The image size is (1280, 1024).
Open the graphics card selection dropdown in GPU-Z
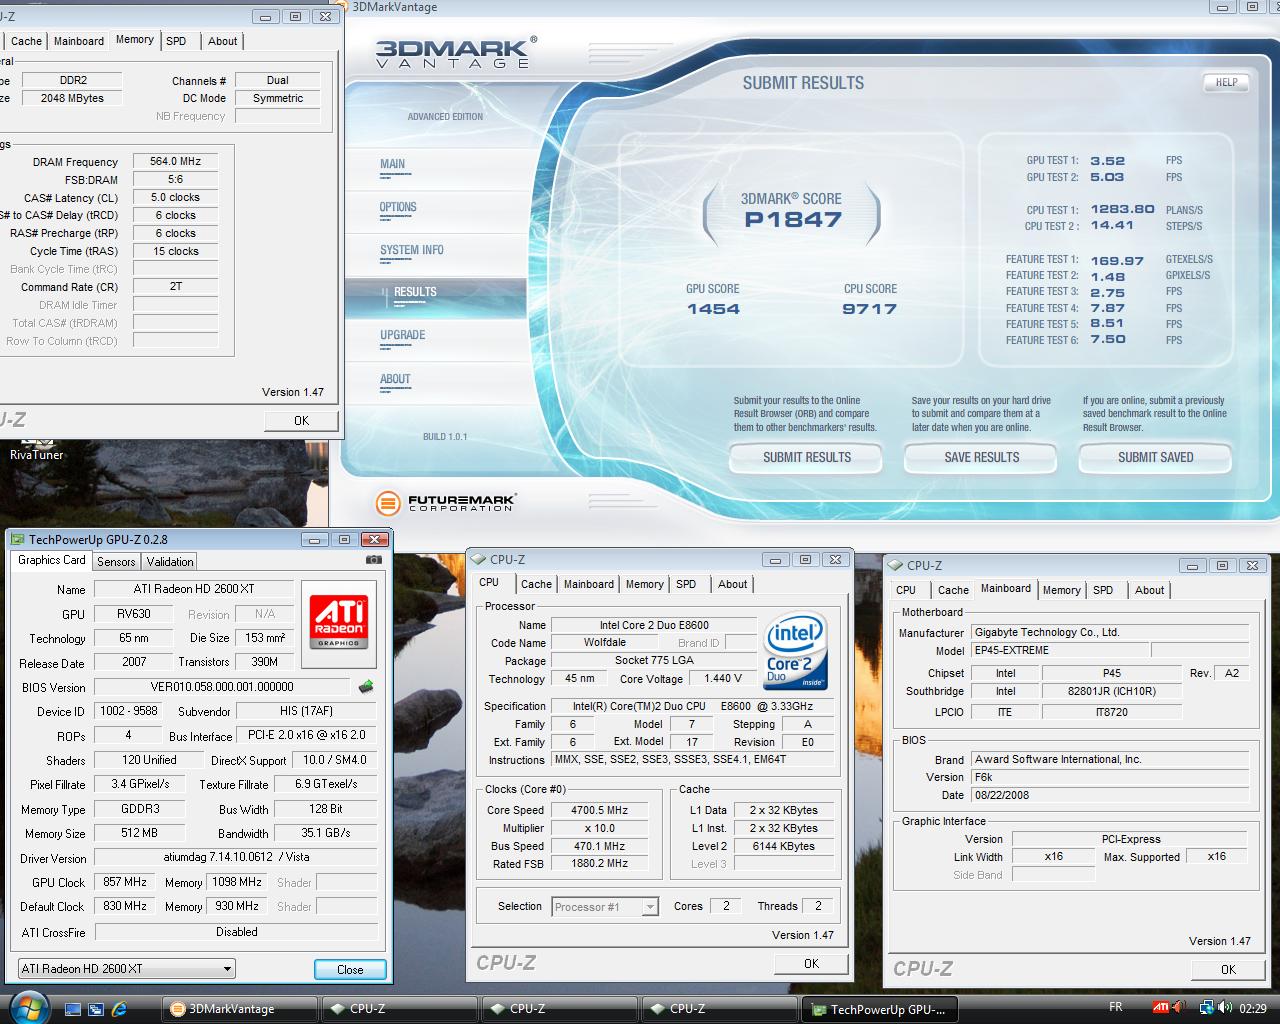126,968
